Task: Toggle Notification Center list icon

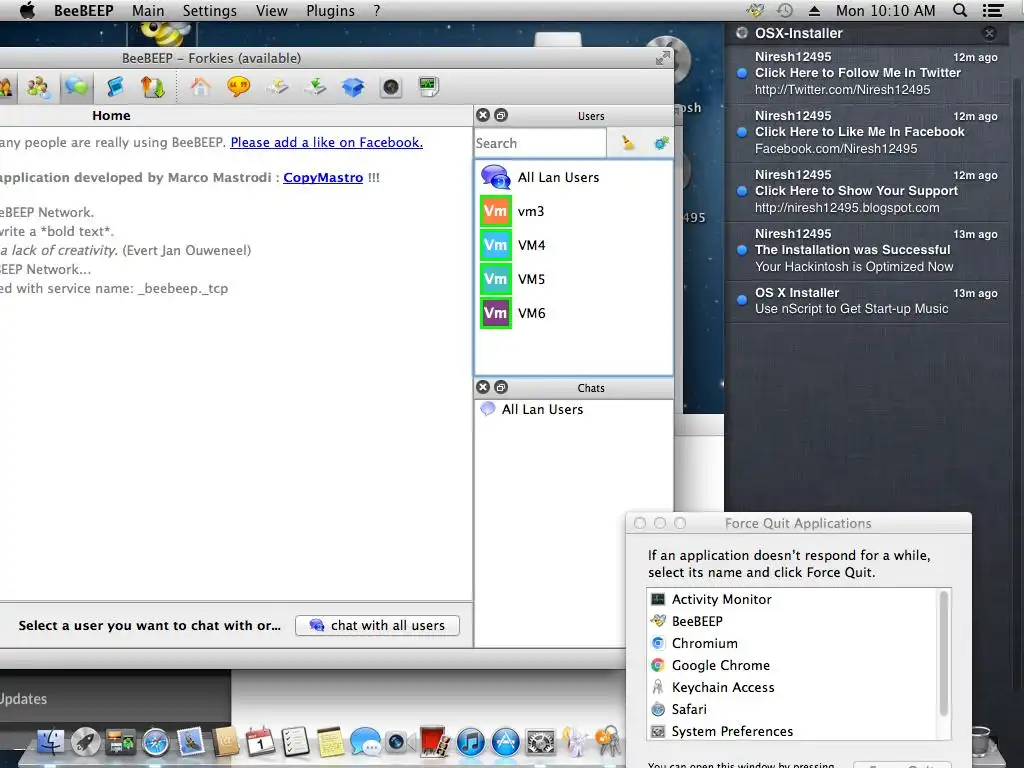Action: point(993,10)
